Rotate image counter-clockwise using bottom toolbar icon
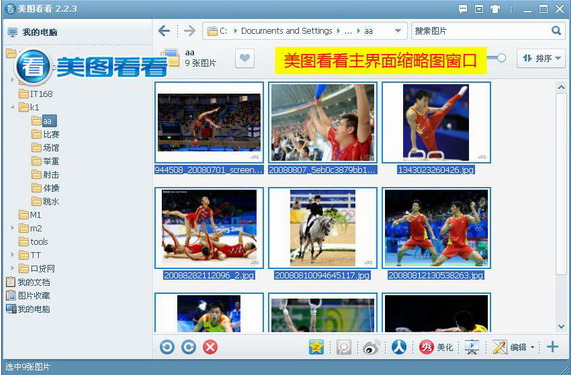572x375 pixels. coord(167,347)
